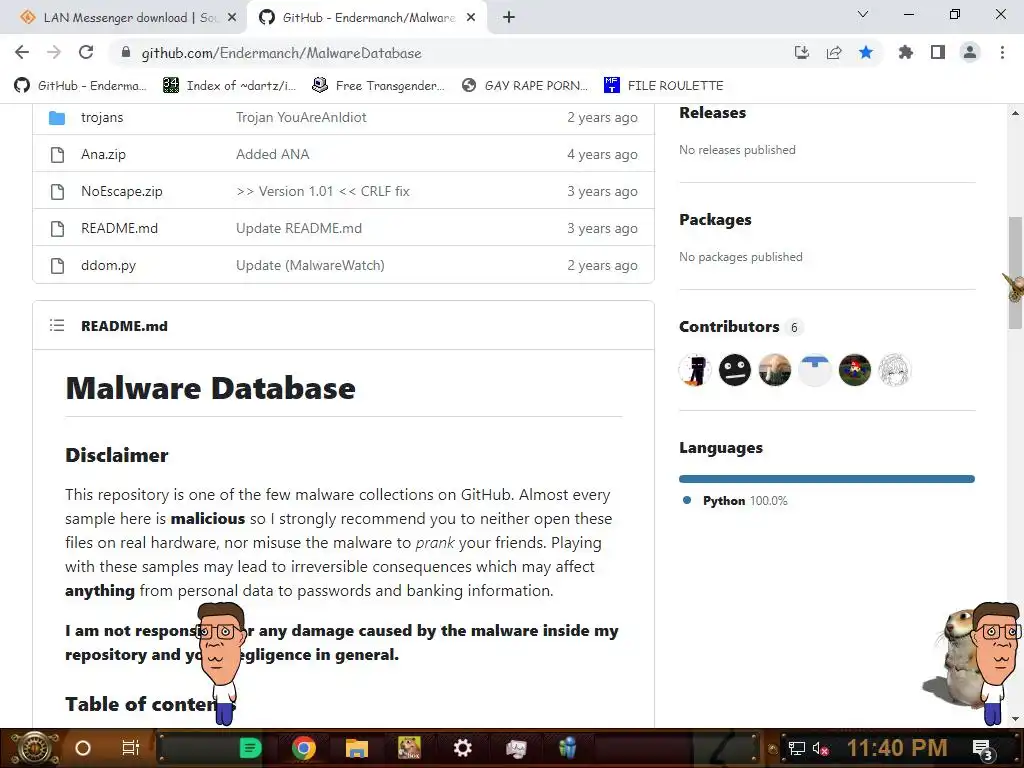Open the tab search chevron
The image size is (1024, 768).
(863, 14)
